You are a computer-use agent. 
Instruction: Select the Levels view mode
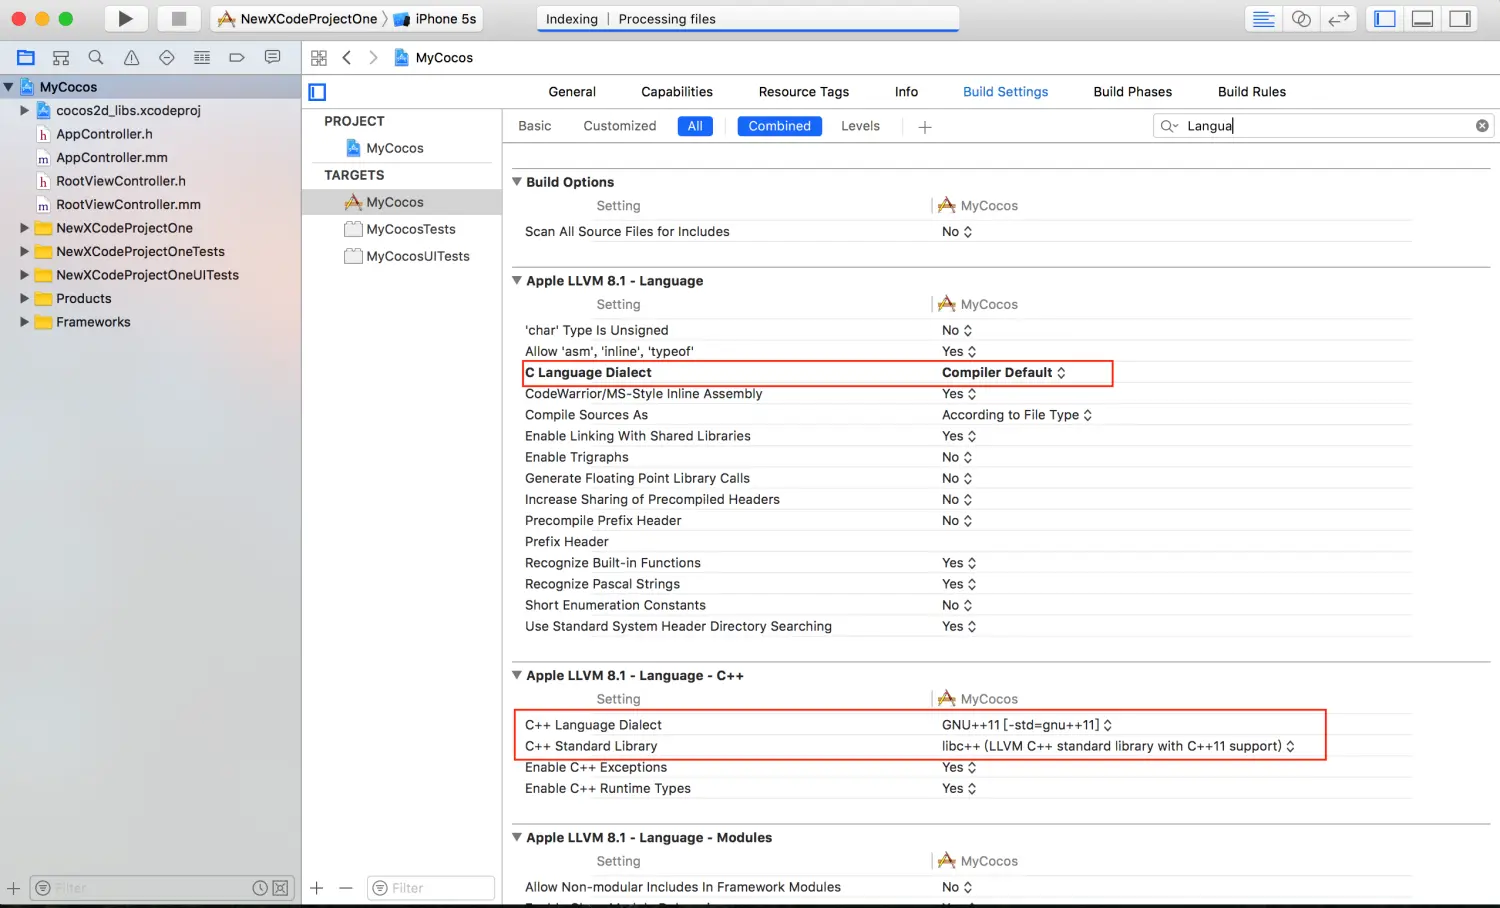click(860, 126)
